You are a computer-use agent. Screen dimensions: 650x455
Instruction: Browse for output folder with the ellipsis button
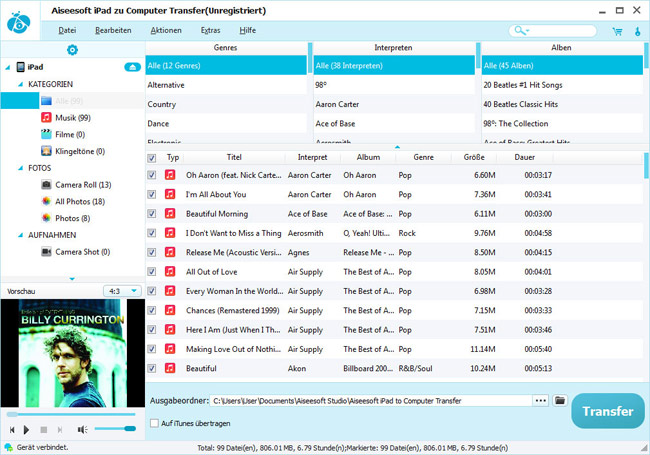pyautogui.click(x=541, y=400)
